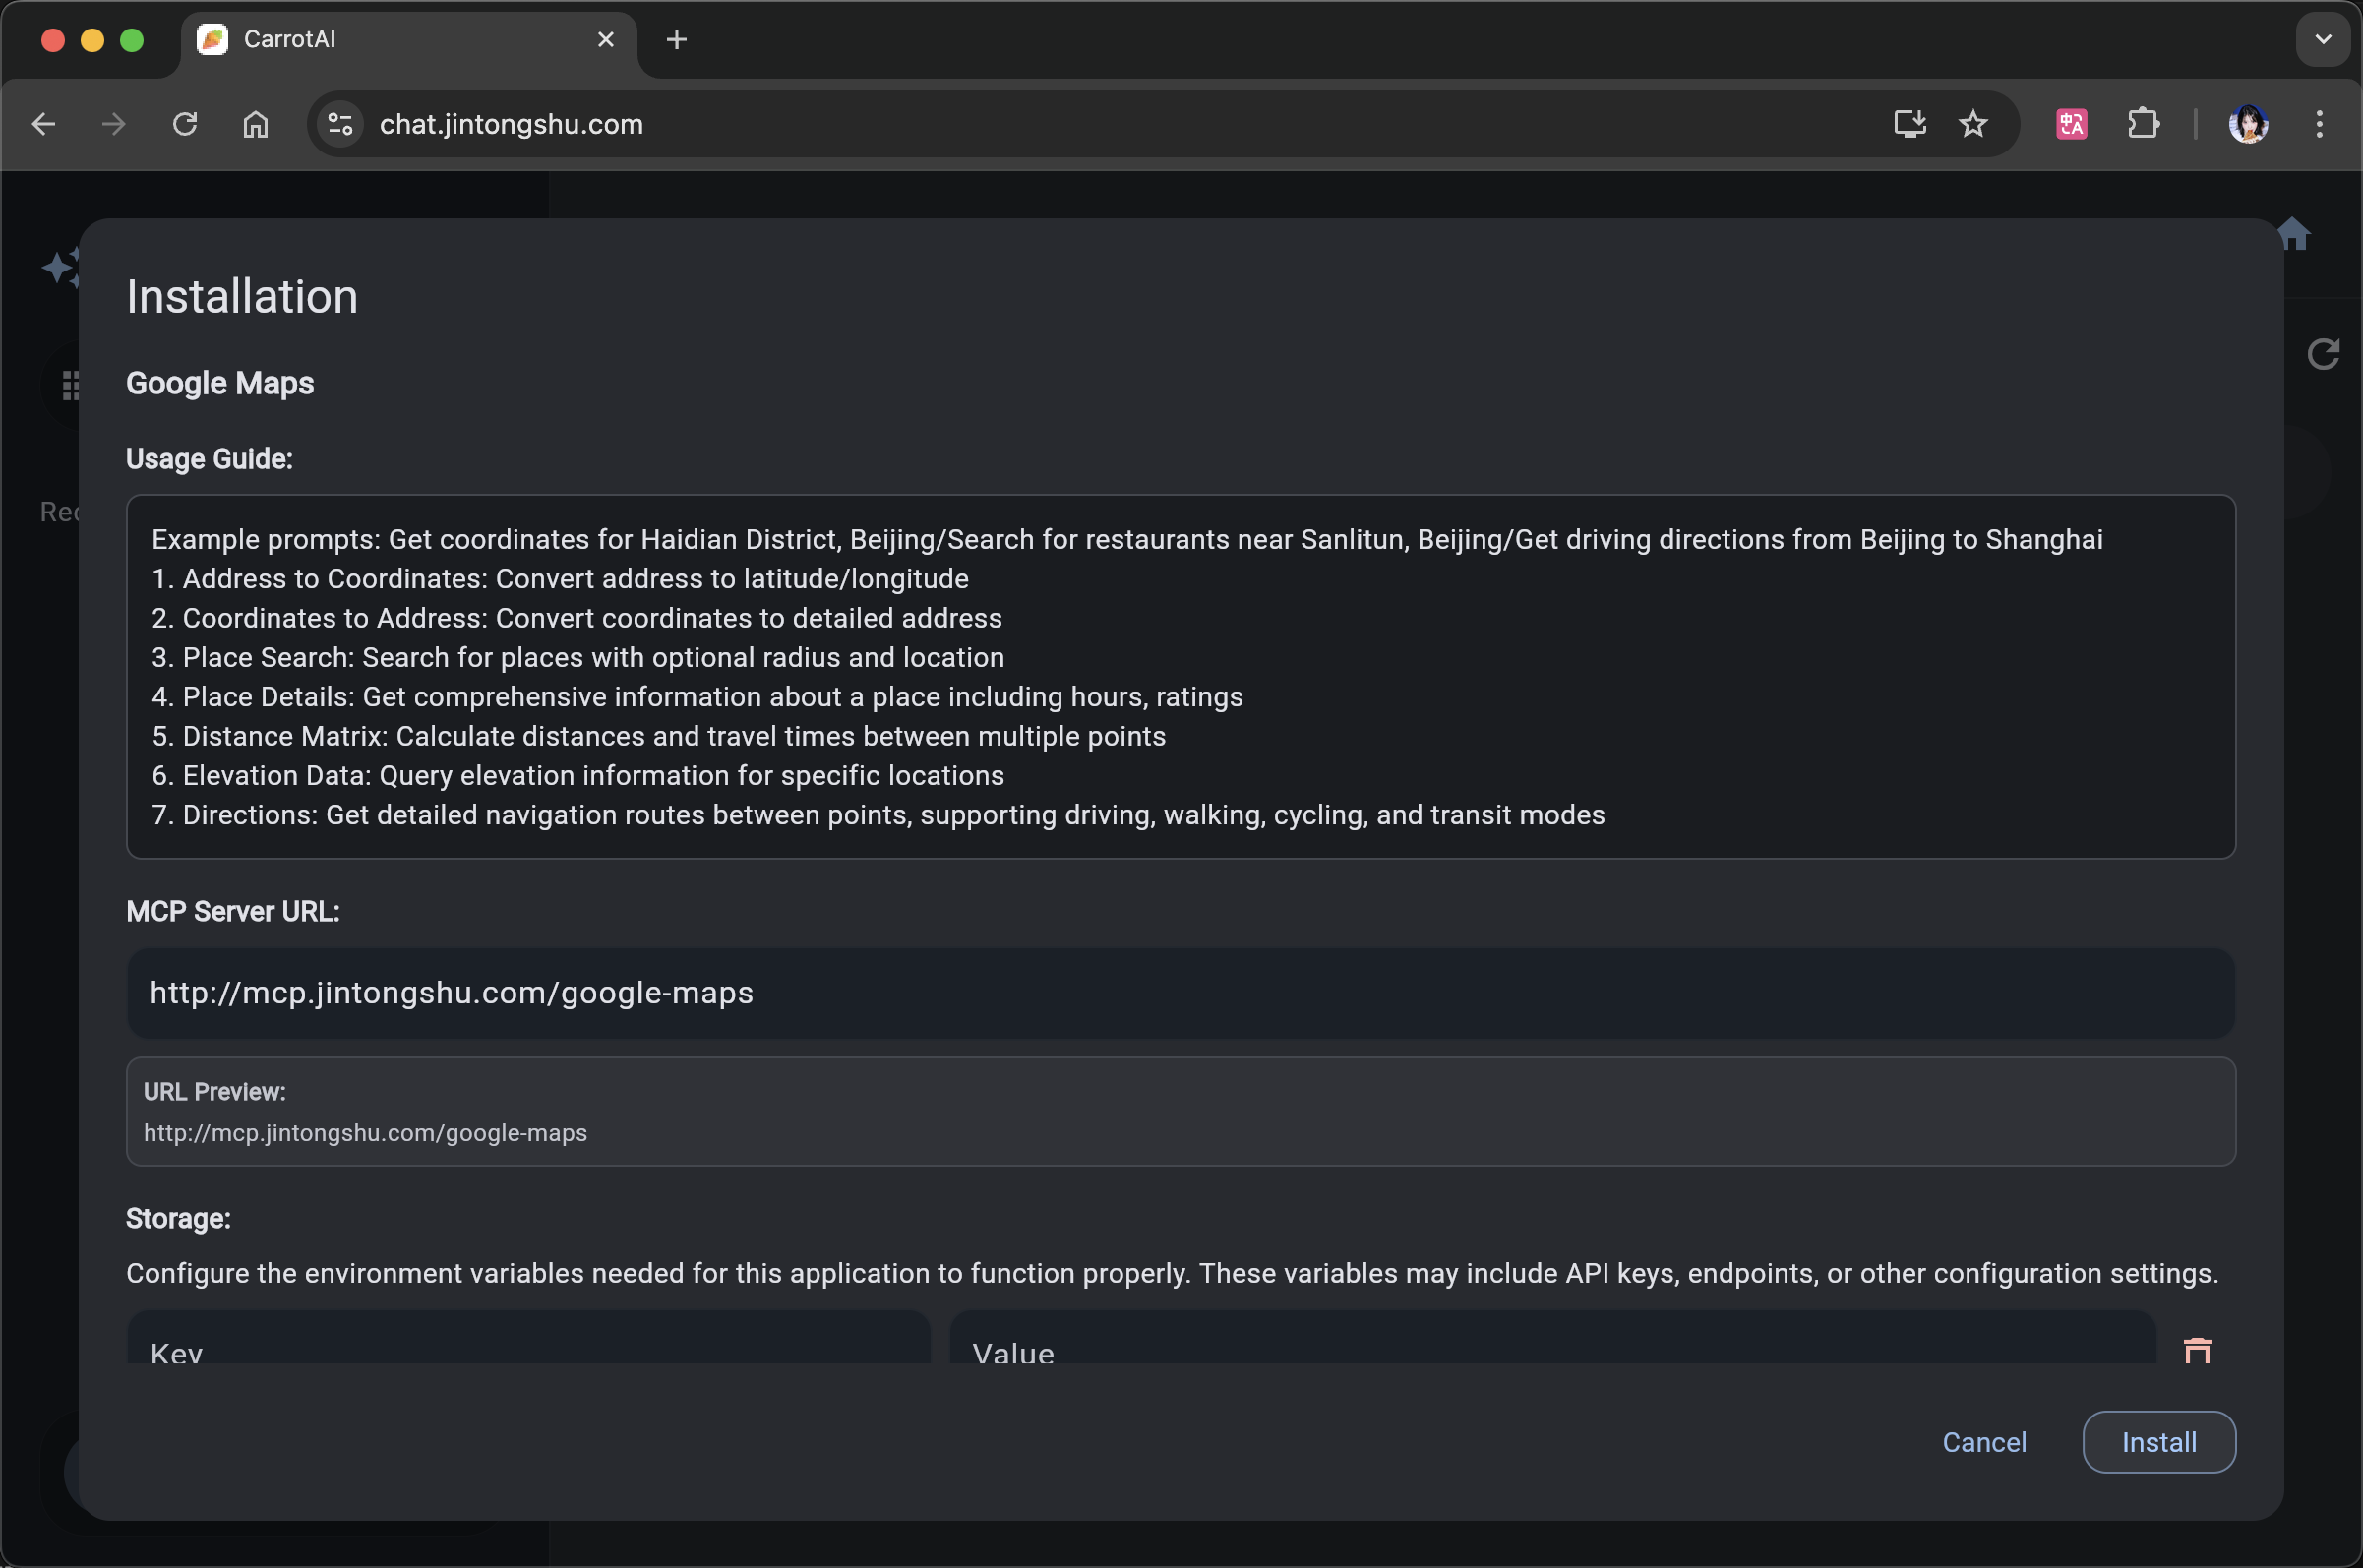Open the user profile avatar
The height and width of the screenshot is (1568, 2363).
pos(2247,124)
